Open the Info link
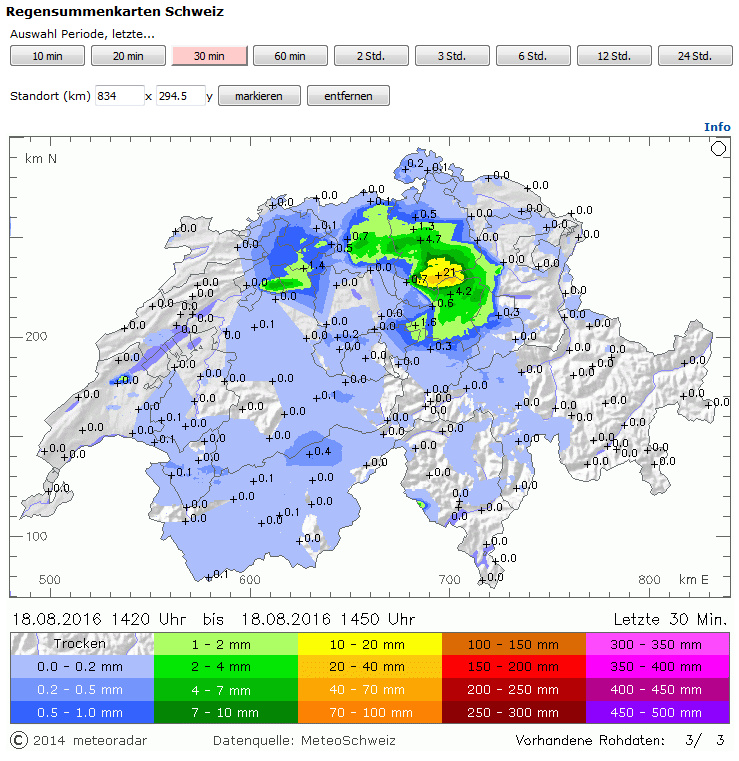 click(717, 127)
